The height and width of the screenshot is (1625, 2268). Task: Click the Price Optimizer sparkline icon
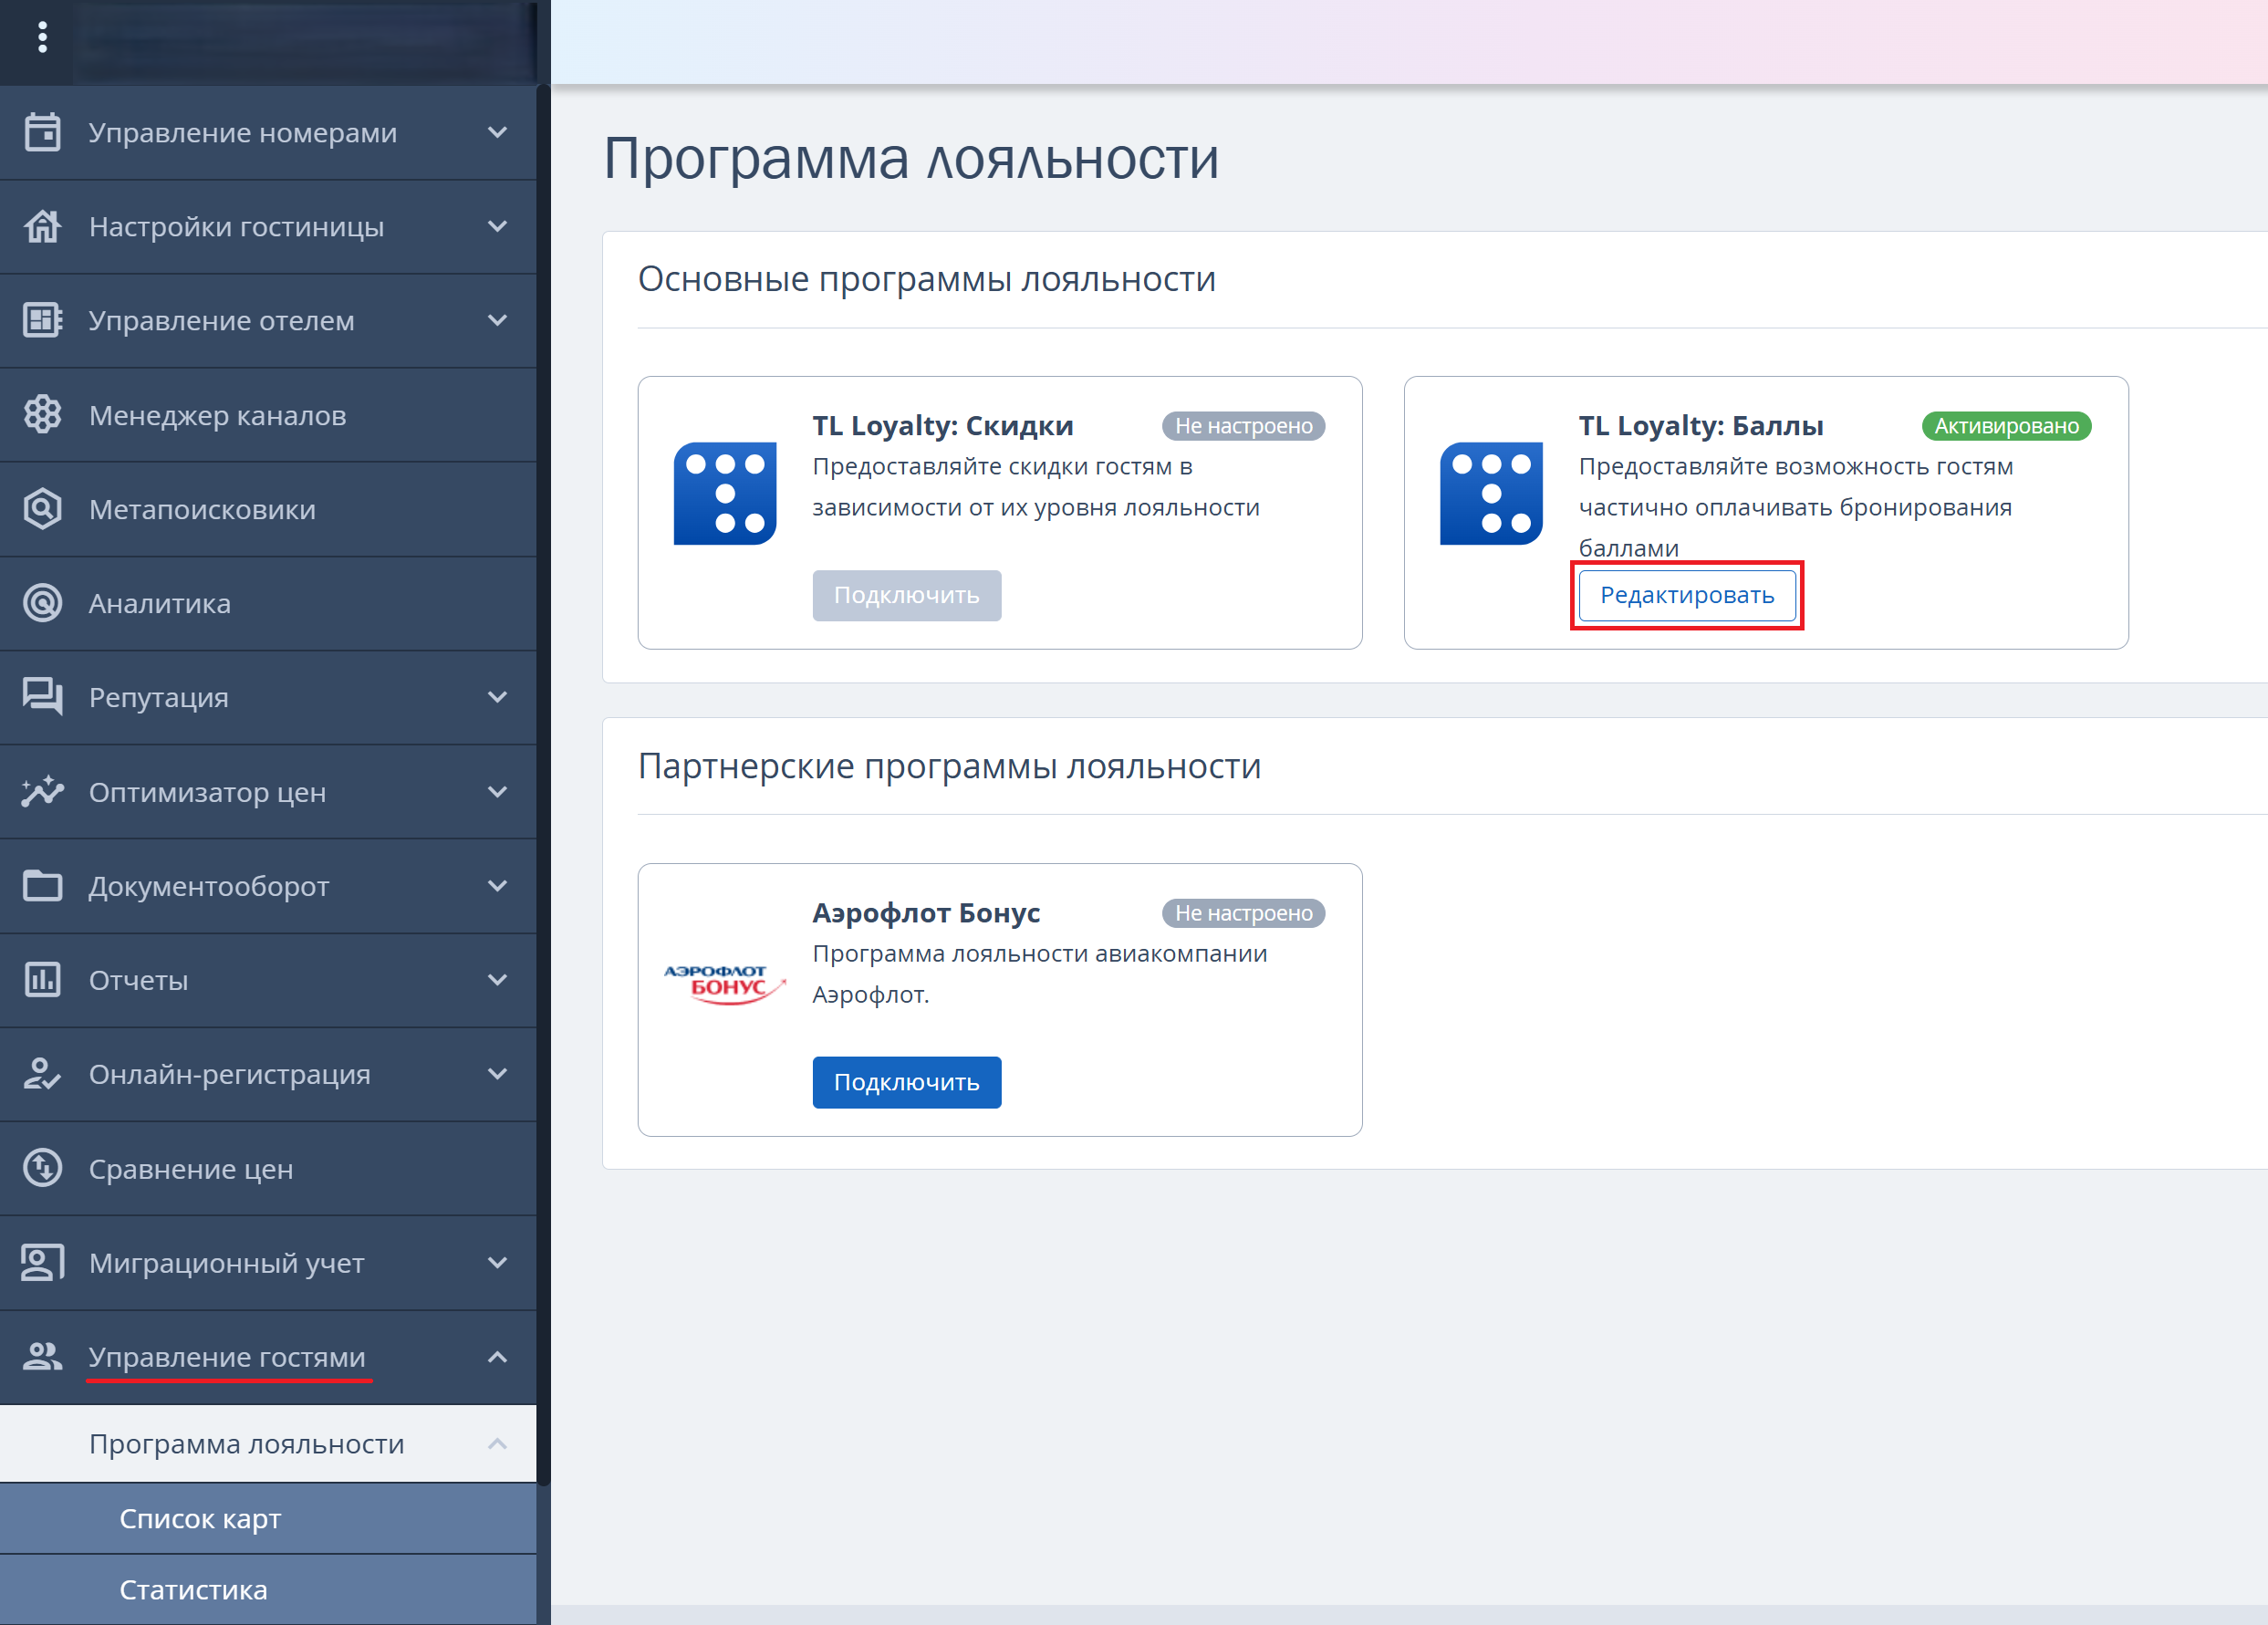[x=42, y=791]
